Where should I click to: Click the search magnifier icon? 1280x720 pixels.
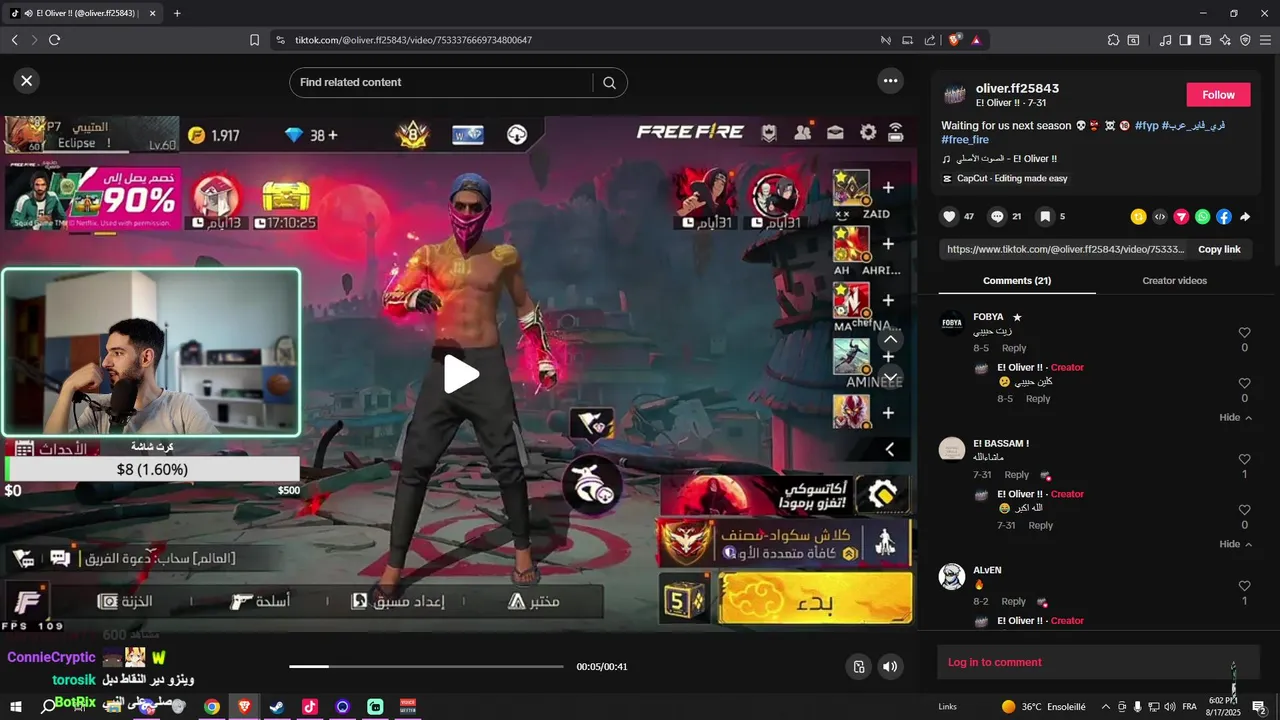pyautogui.click(x=609, y=83)
